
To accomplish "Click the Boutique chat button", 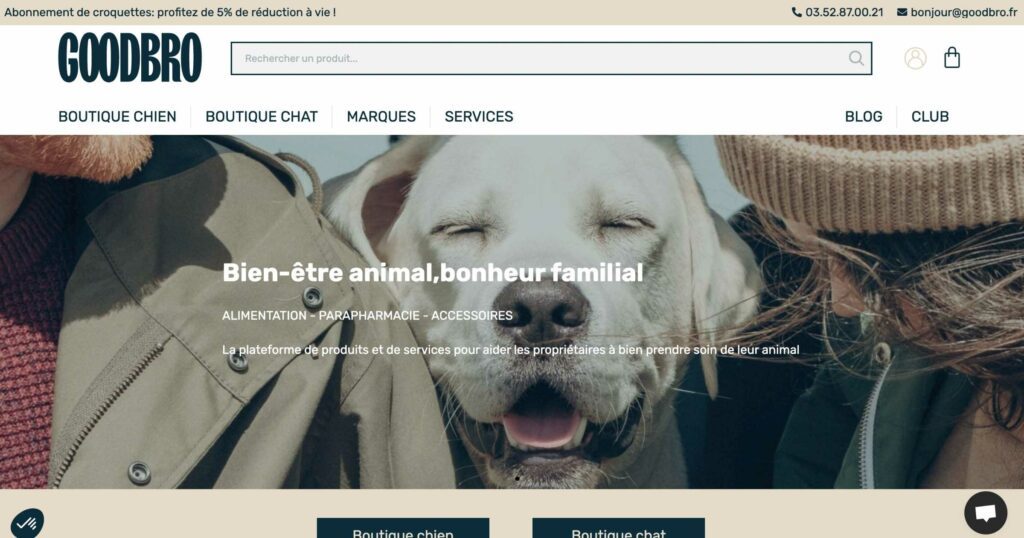I will [618, 528].
